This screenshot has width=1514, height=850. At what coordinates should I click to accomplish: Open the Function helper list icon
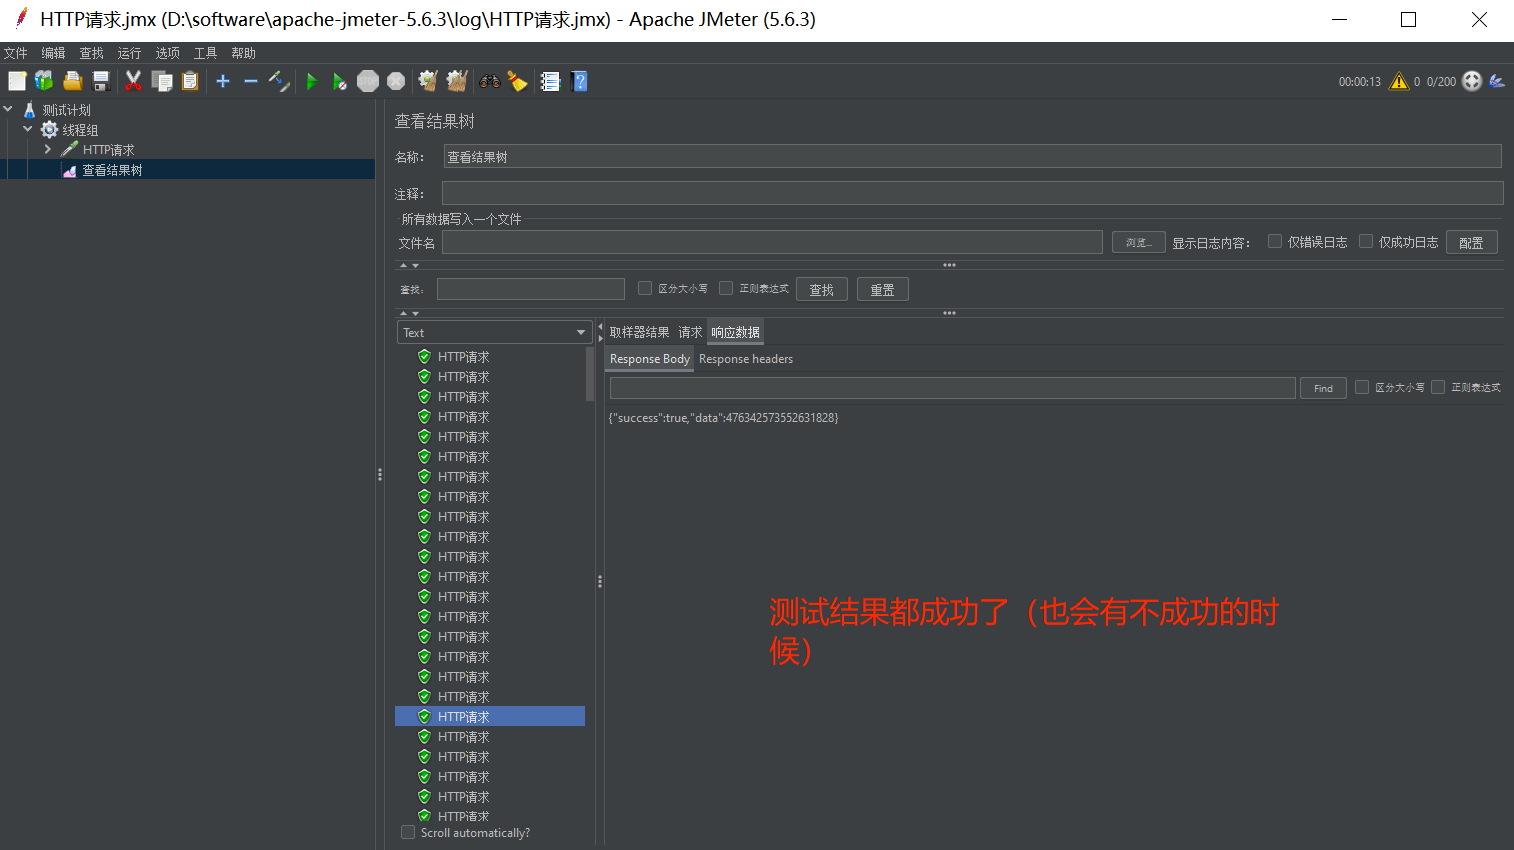[550, 81]
